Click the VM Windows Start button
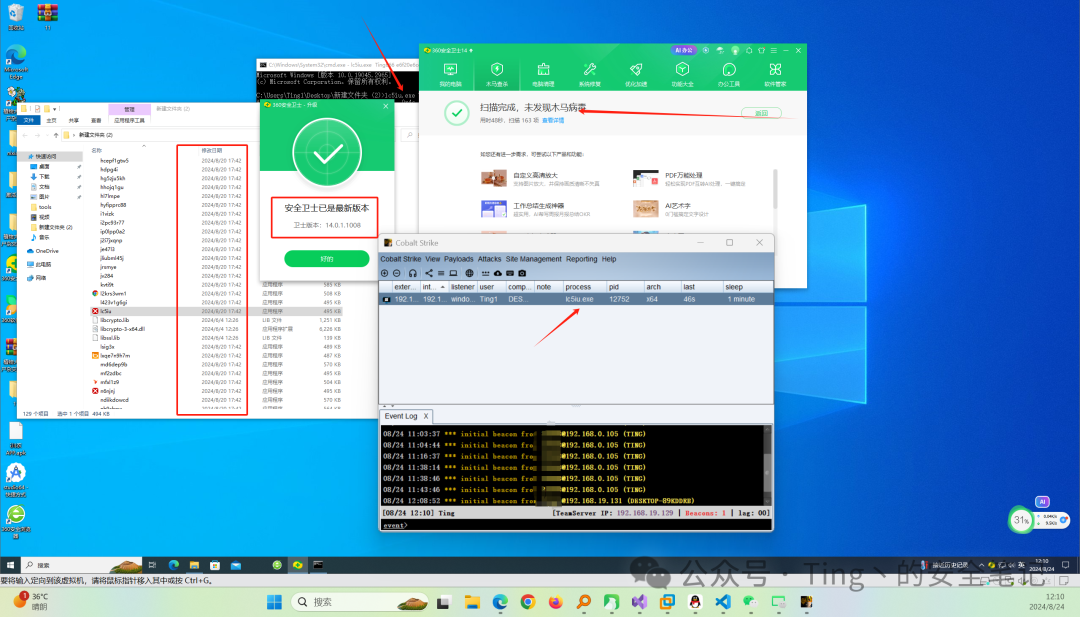 pyautogui.click(x=10, y=565)
